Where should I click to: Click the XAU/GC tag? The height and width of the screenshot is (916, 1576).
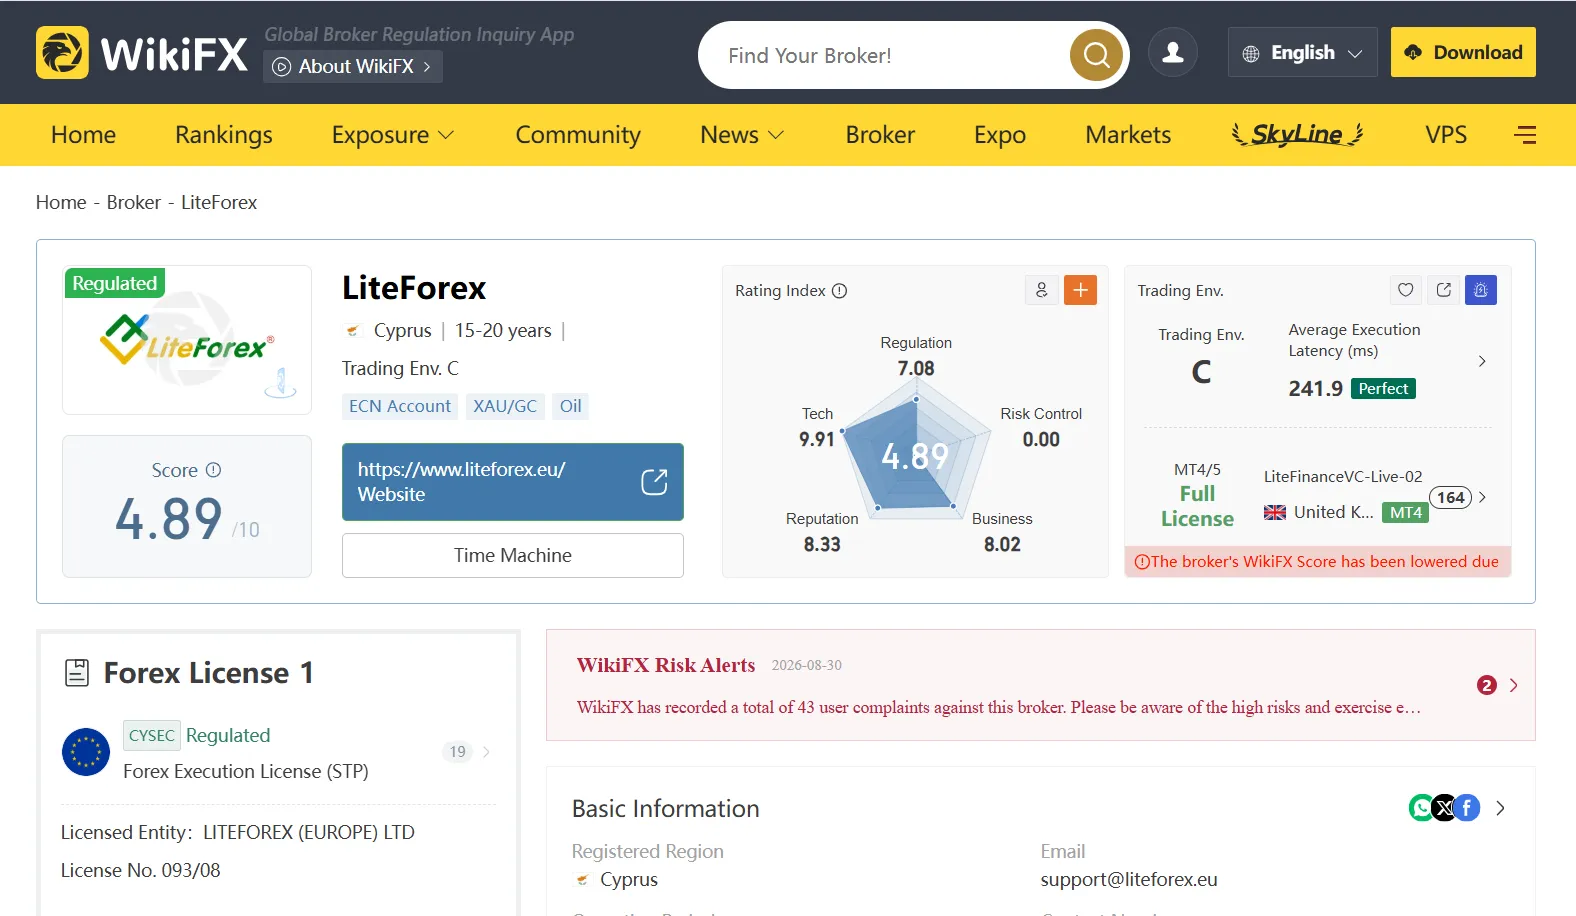[x=505, y=406]
